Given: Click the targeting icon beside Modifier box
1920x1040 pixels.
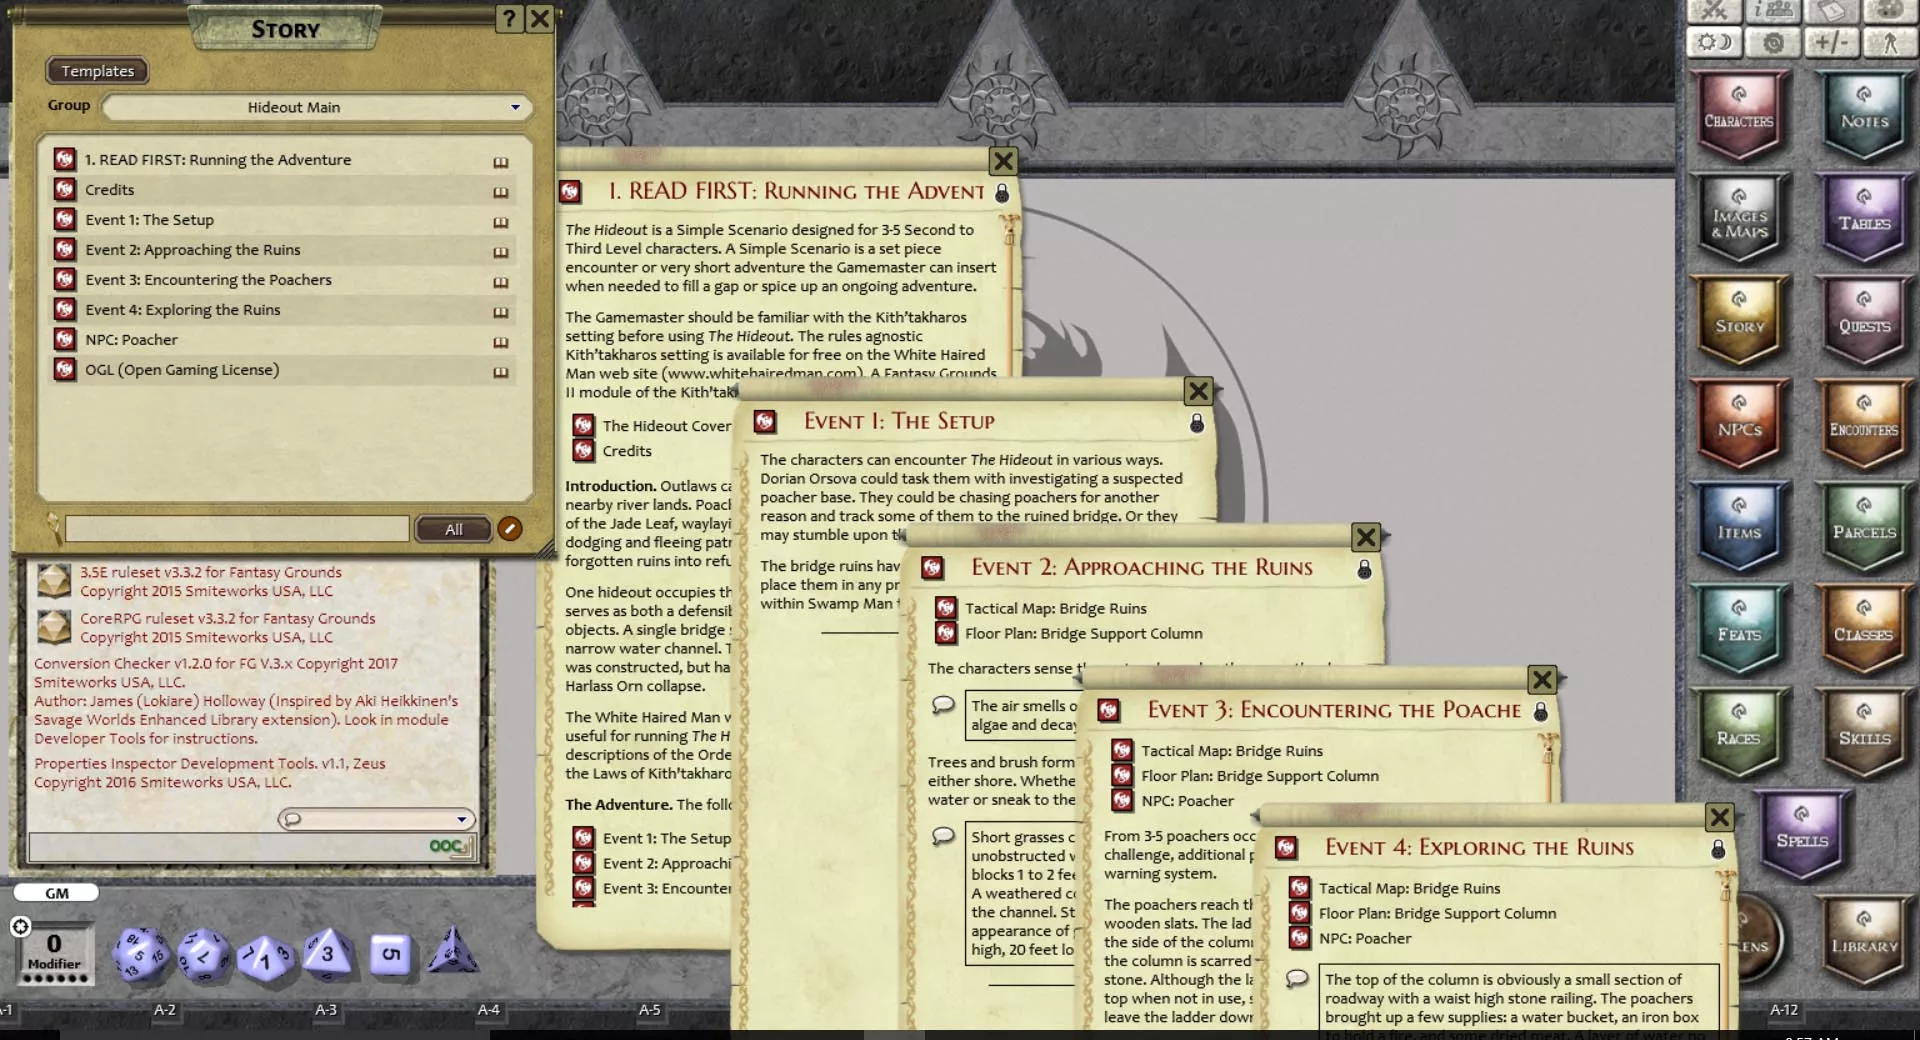Looking at the screenshot, I should [20, 926].
